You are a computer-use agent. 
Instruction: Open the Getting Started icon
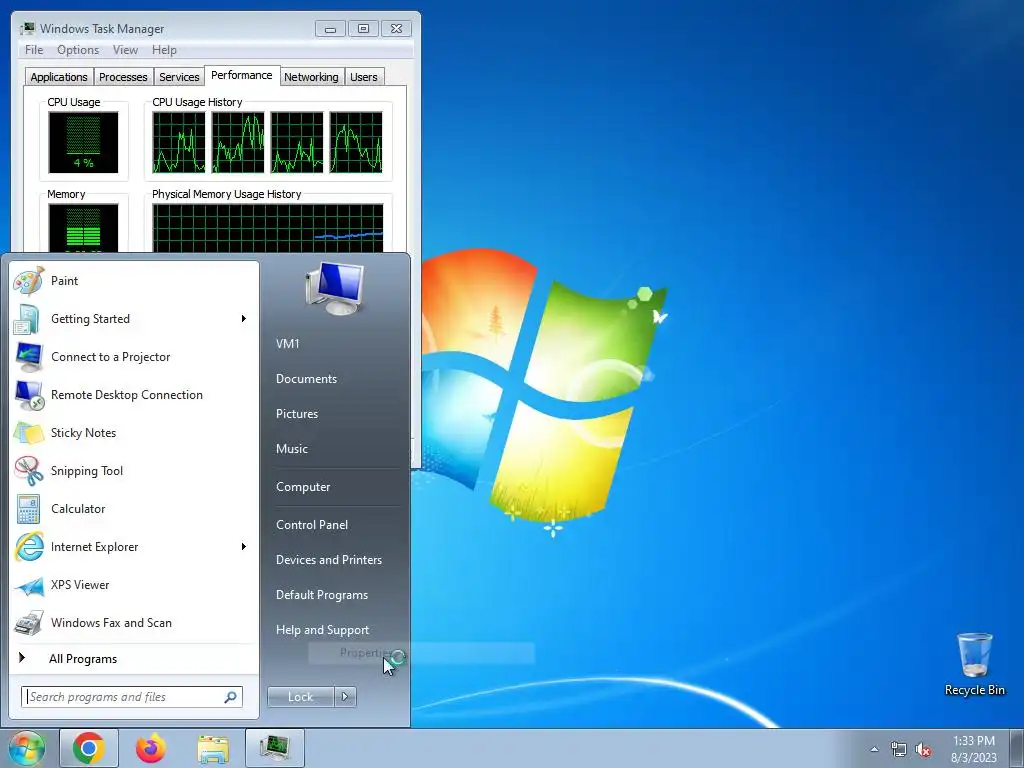coord(29,319)
